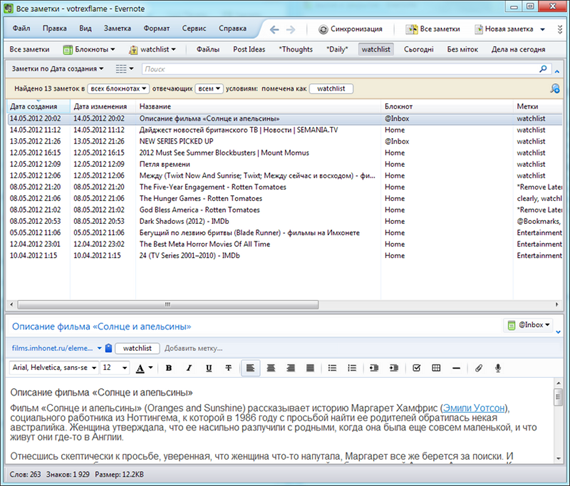Screen dimensions: 570x486
Task: Insert bulleted list
Action: click(332, 368)
